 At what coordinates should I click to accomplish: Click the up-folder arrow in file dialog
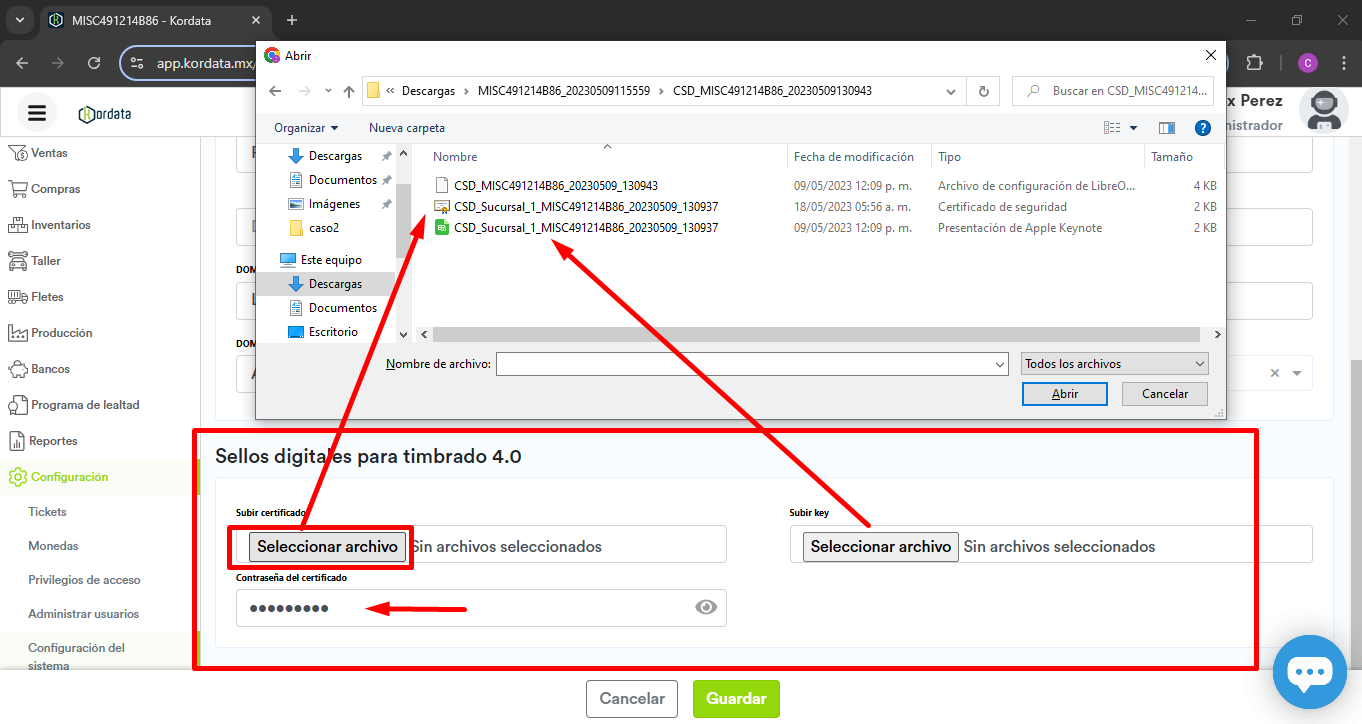coord(348,91)
